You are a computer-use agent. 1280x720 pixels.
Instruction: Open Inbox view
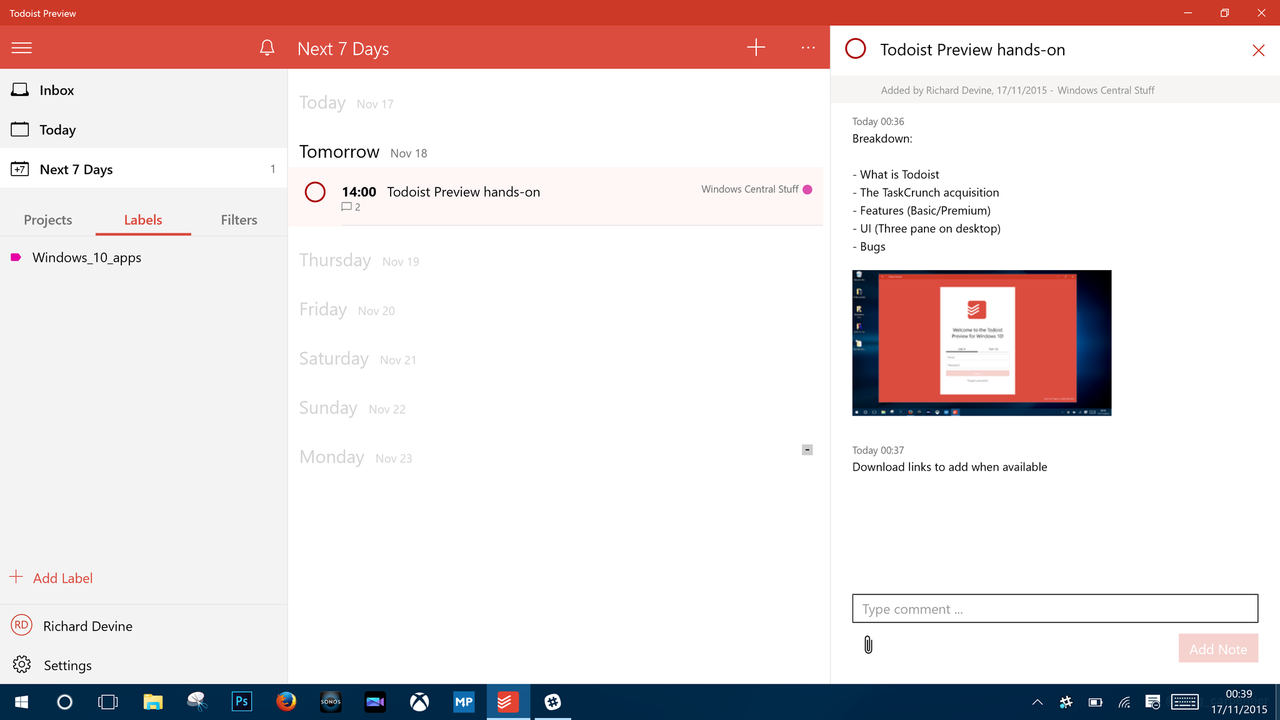coord(143,90)
